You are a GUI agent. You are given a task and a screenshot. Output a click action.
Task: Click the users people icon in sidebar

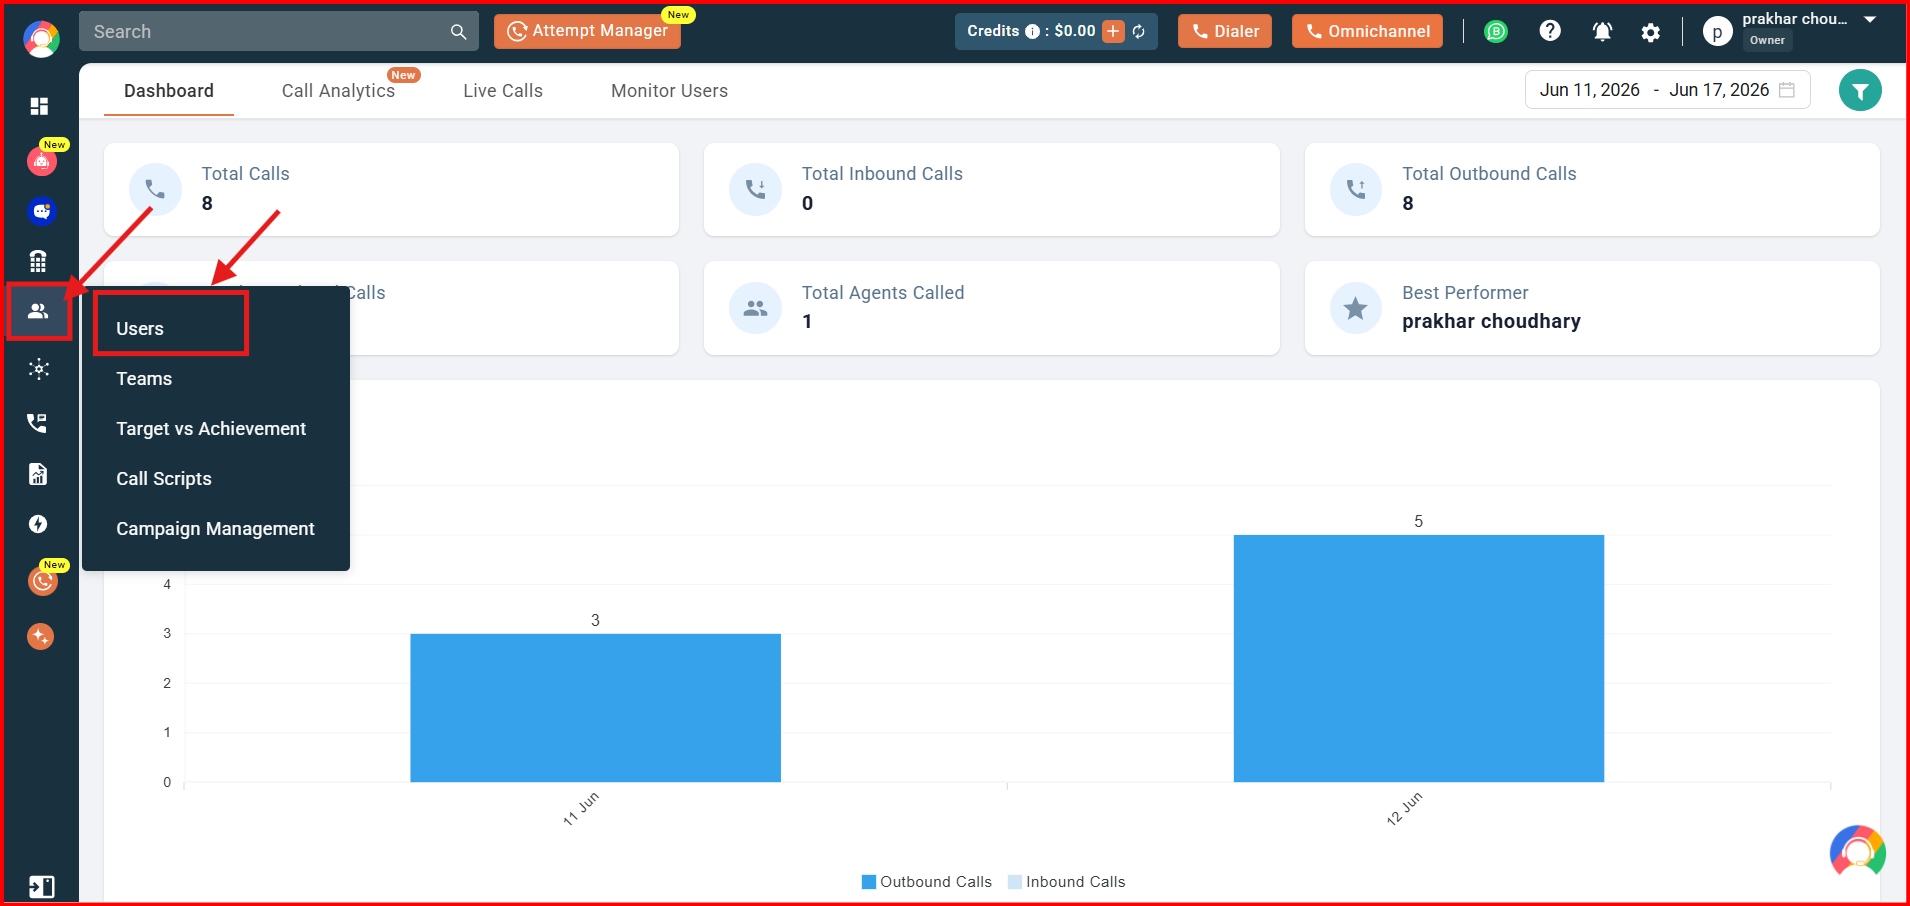point(38,311)
